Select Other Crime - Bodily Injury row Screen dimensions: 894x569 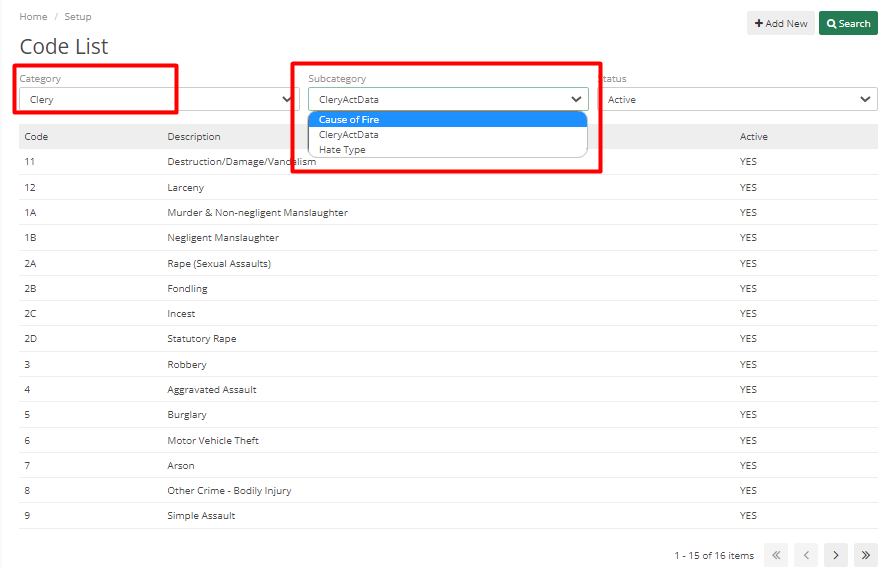[448, 490]
